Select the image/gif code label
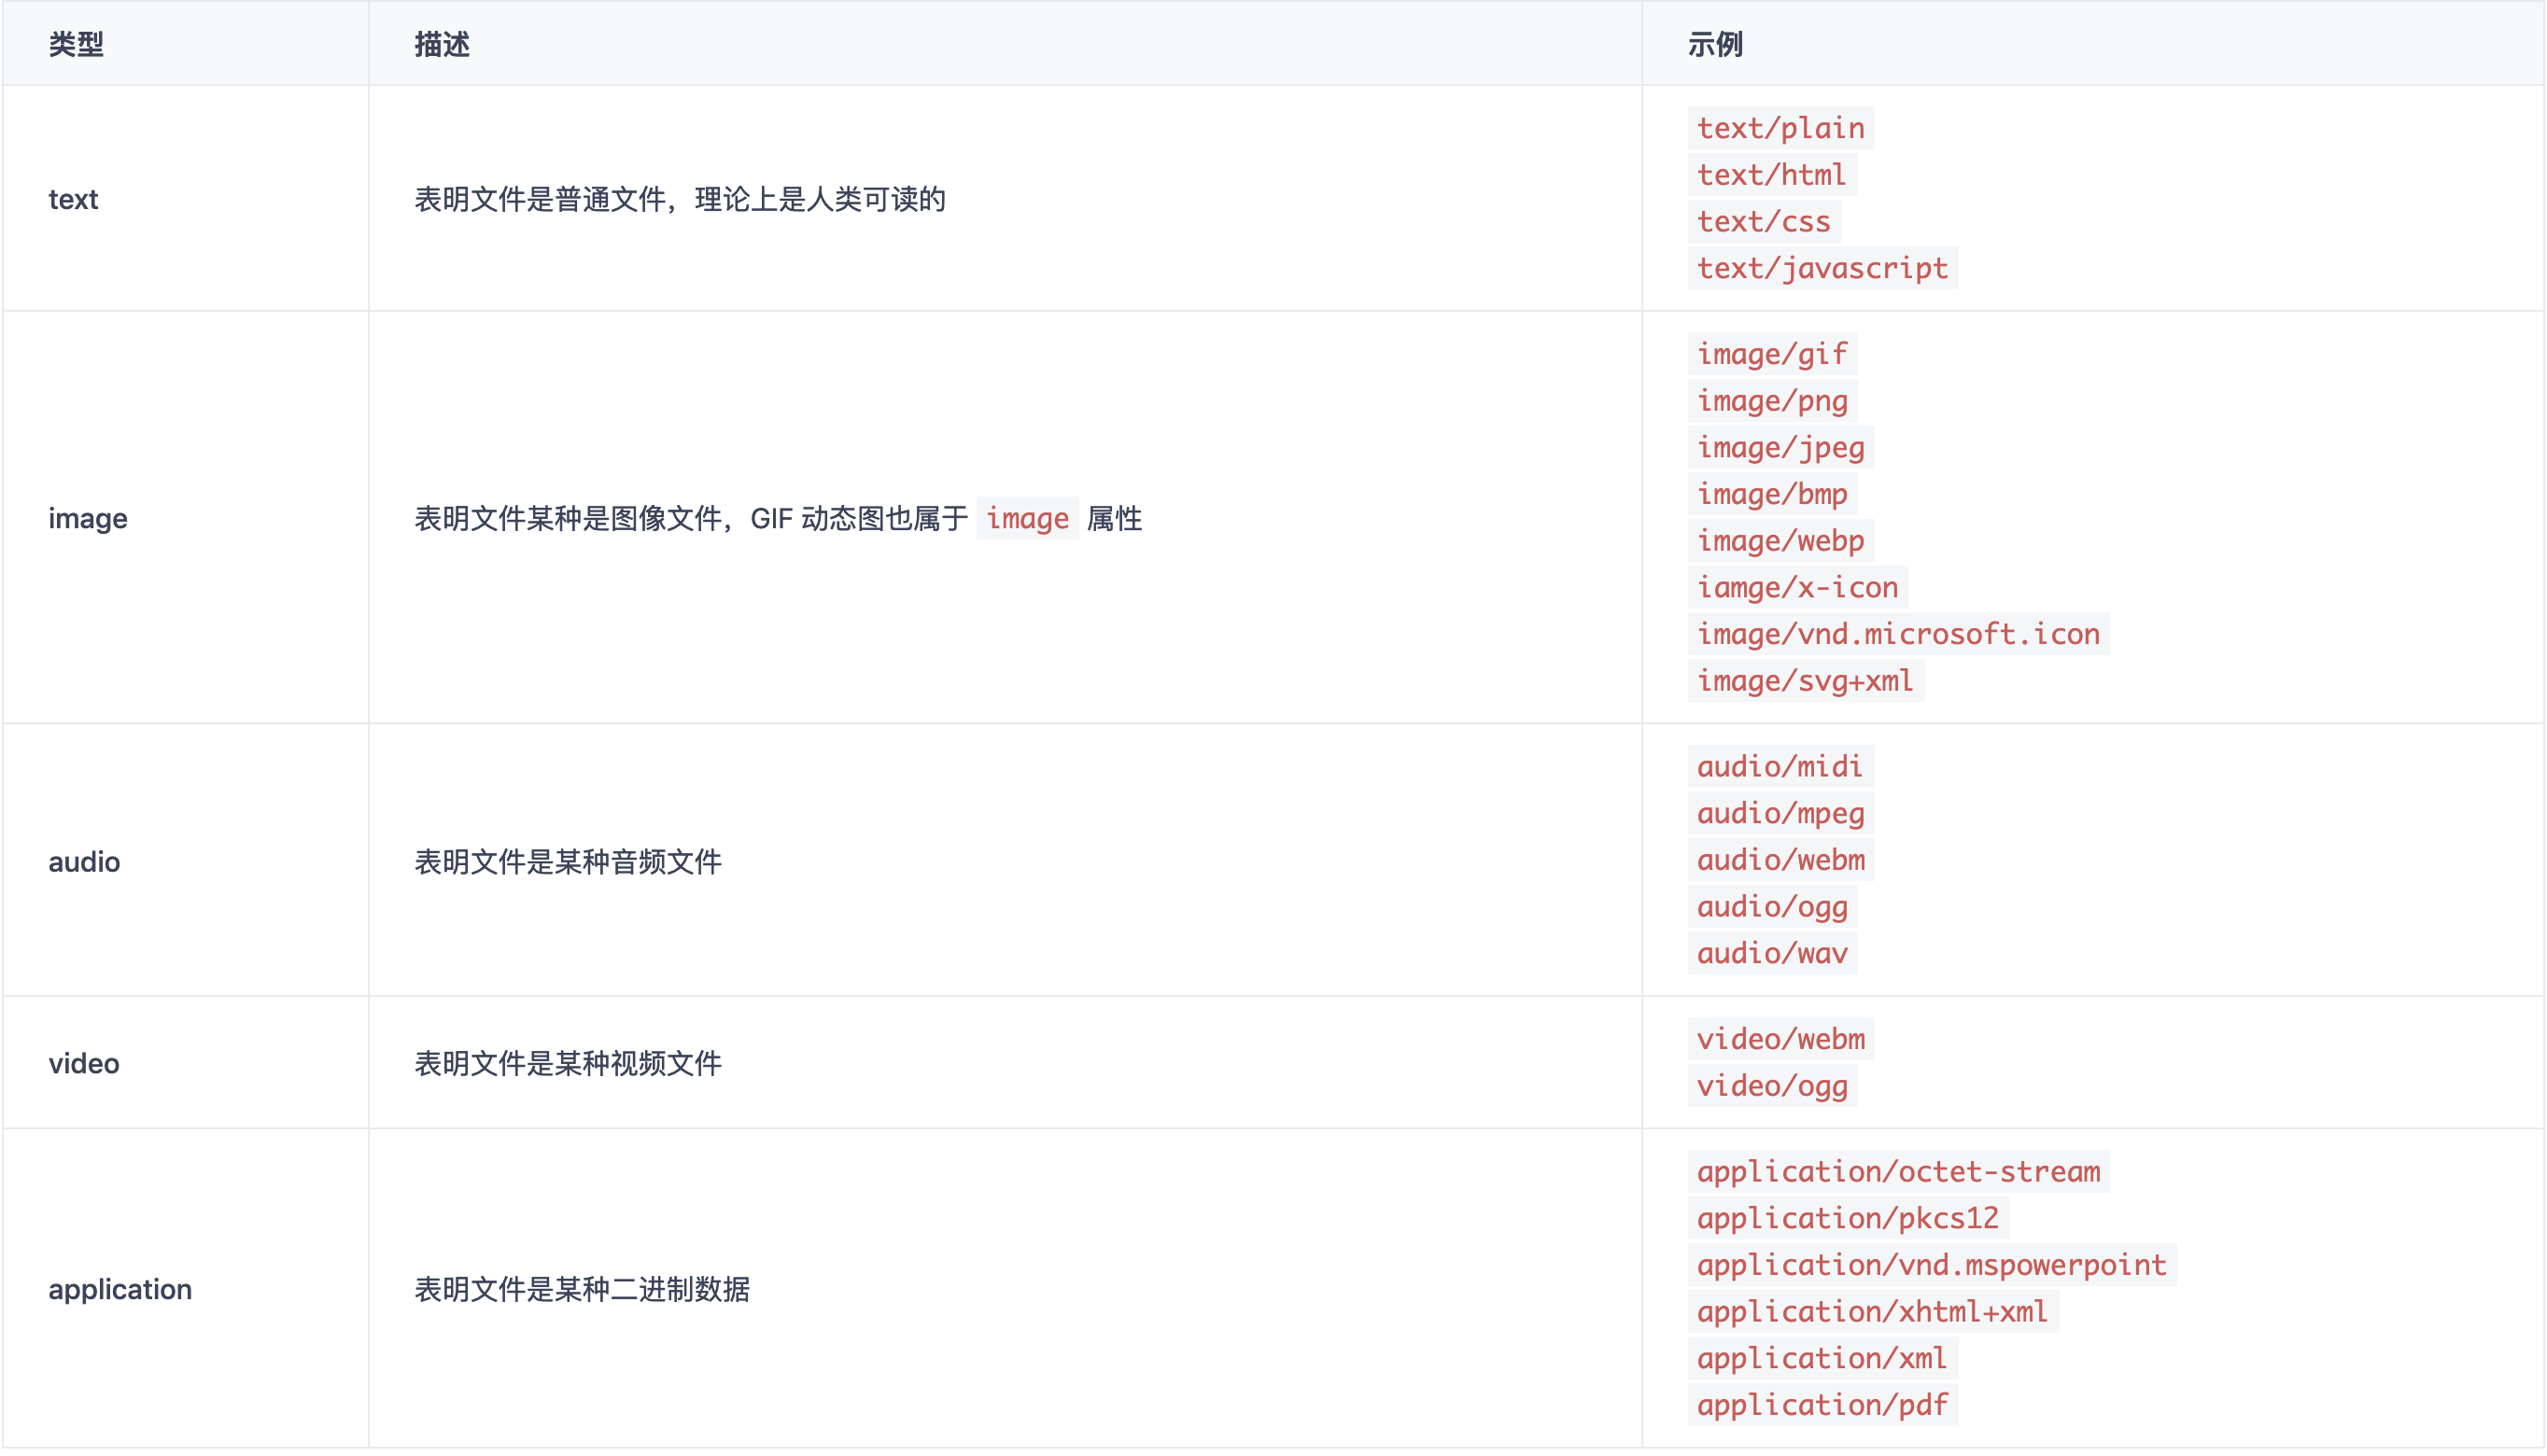The image size is (2547, 1456). pos(1772,354)
